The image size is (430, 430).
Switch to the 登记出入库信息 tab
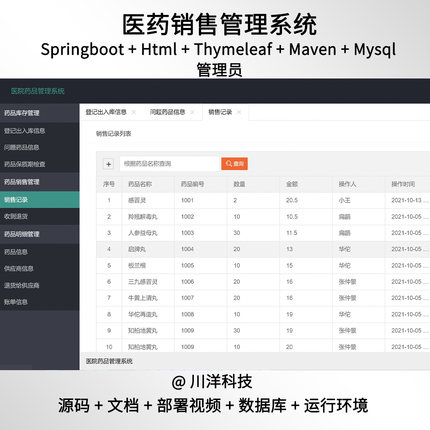(x=106, y=112)
